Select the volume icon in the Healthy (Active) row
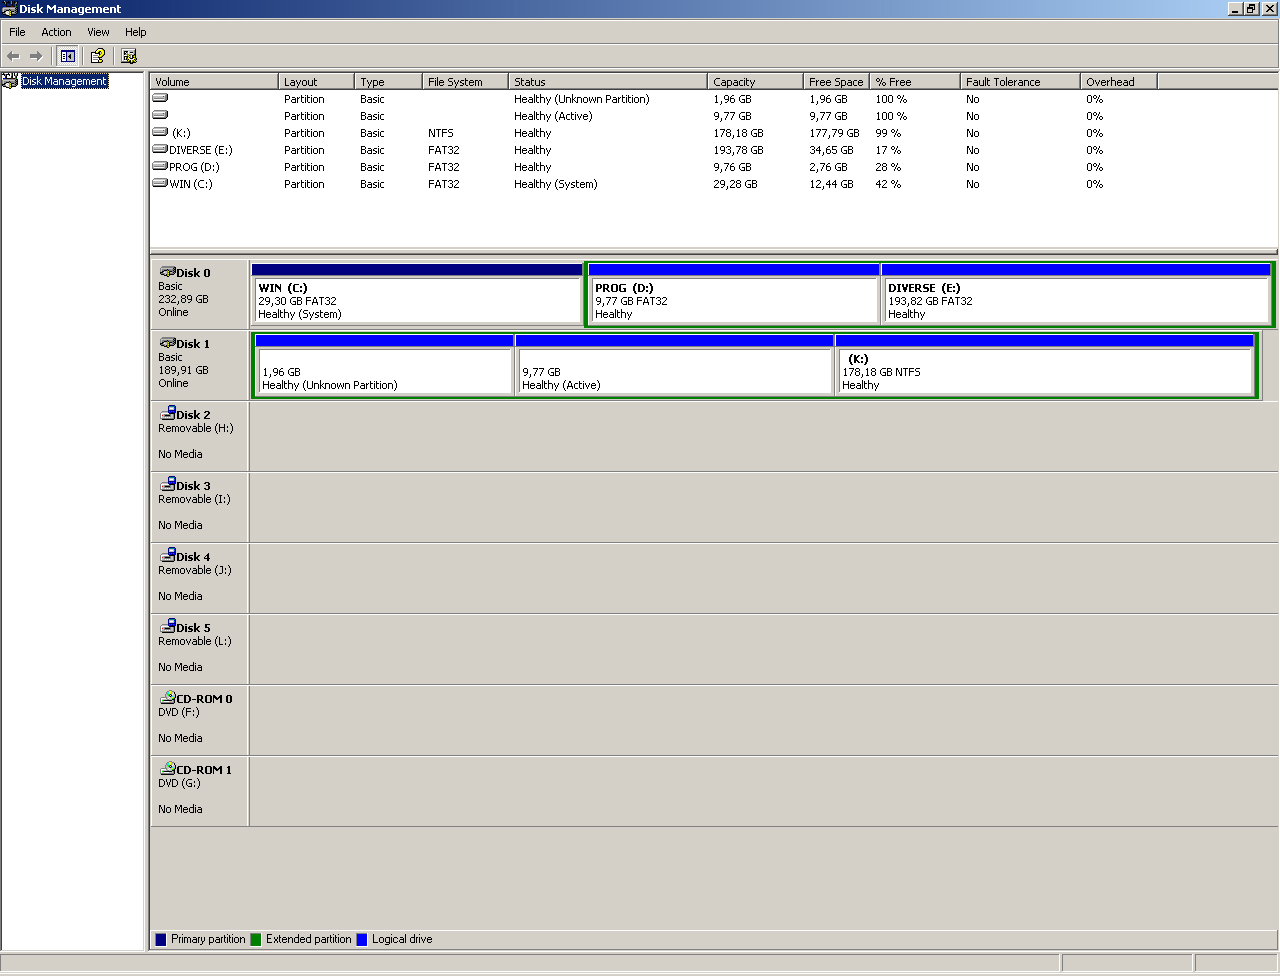Image resolution: width=1280 pixels, height=976 pixels. [160, 115]
